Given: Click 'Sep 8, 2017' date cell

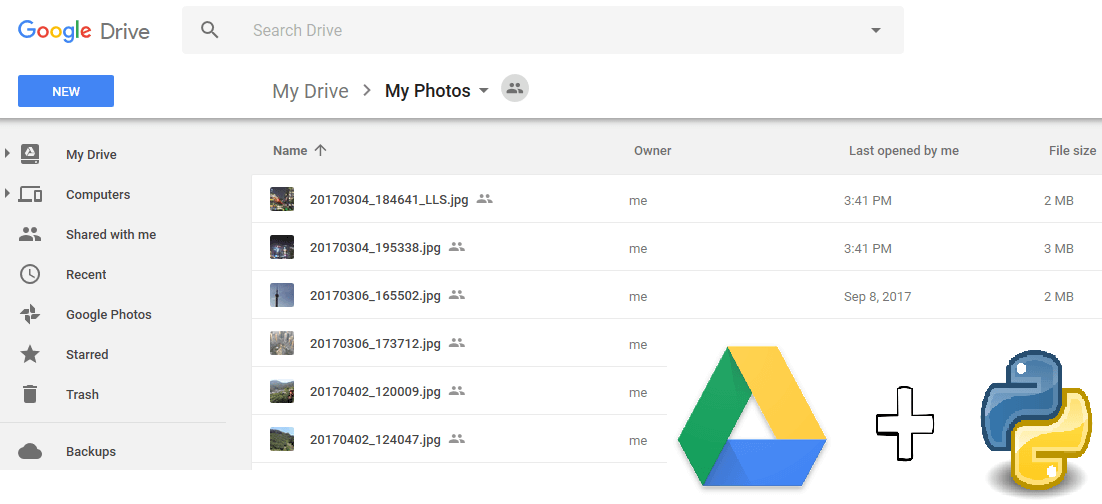Looking at the screenshot, I should [877, 297].
